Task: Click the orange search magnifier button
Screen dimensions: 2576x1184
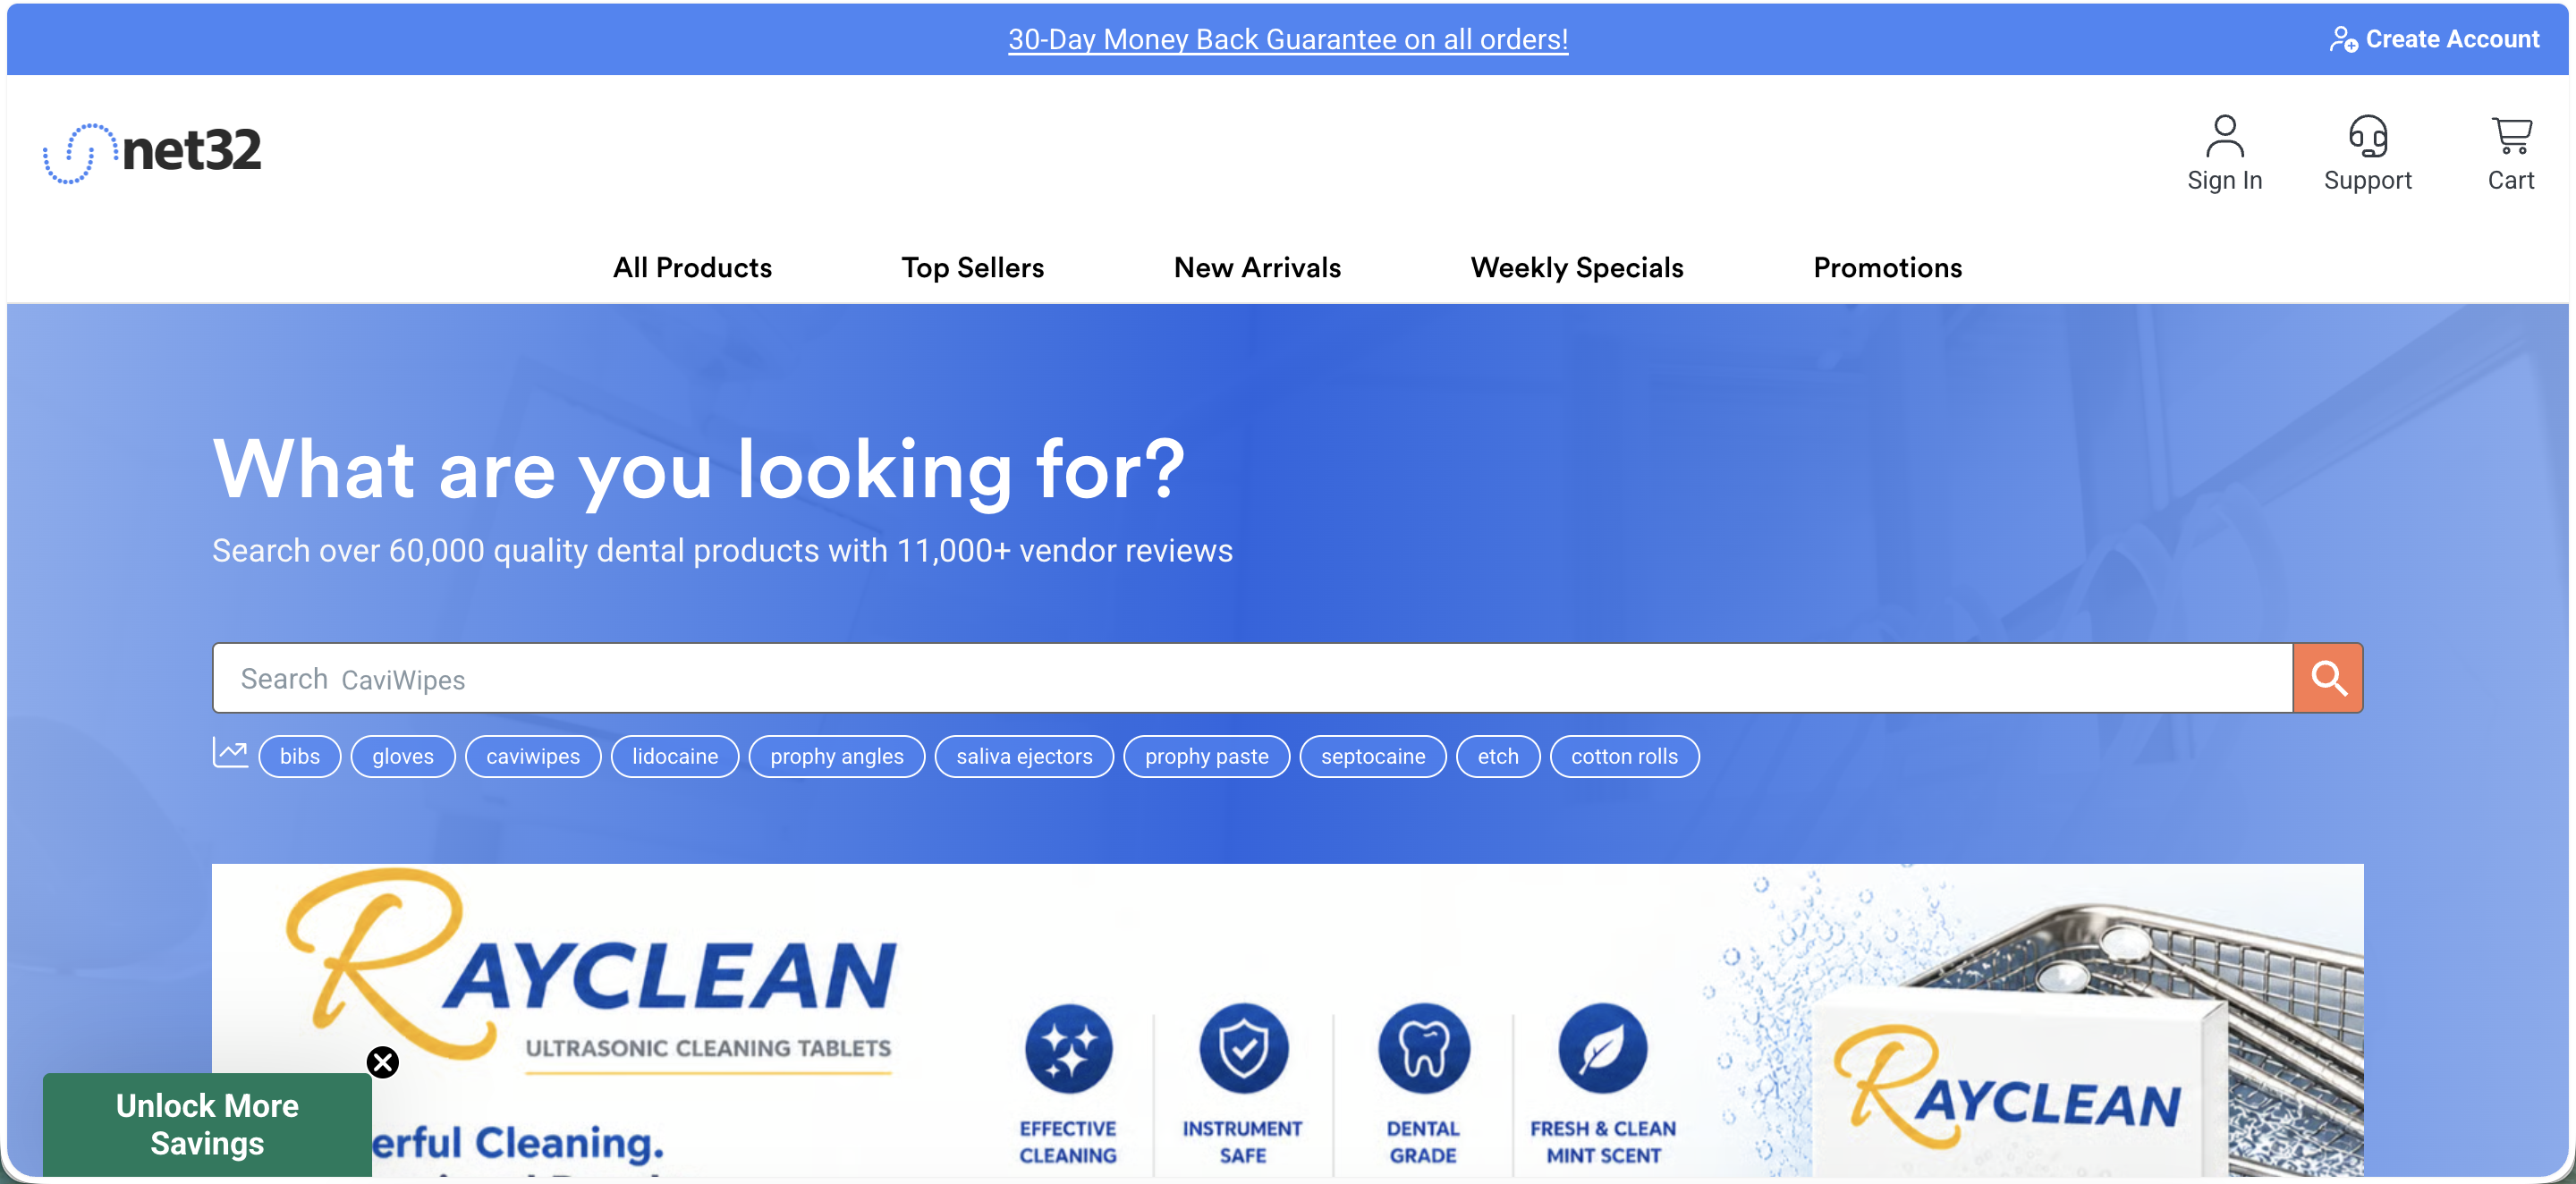Action: click(x=2327, y=678)
